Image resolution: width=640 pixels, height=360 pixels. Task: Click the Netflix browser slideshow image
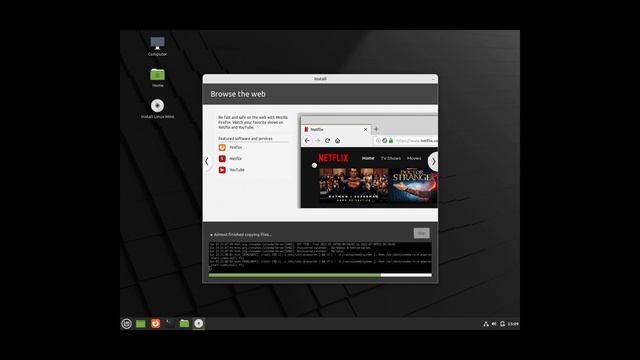tap(368, 161)
